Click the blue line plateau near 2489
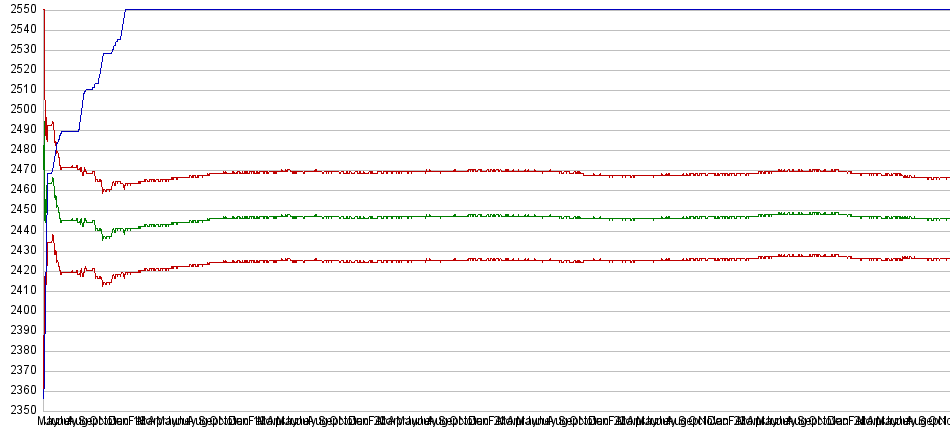This screenshot has height=435, width=950. (x=70, y=131)
